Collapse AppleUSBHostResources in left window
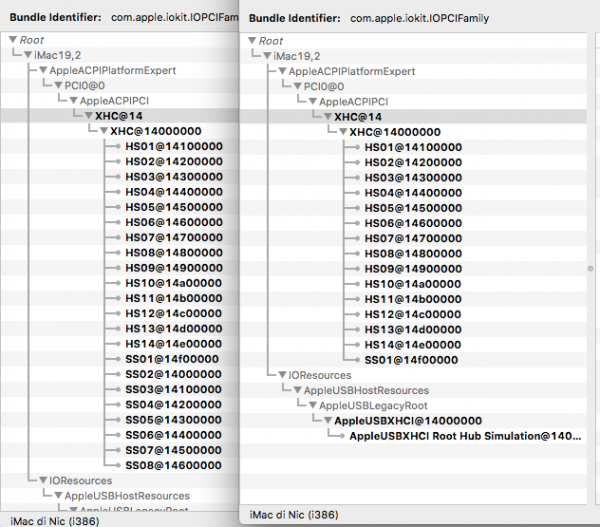This screenshot has height=527, width=600. (58, 496)
